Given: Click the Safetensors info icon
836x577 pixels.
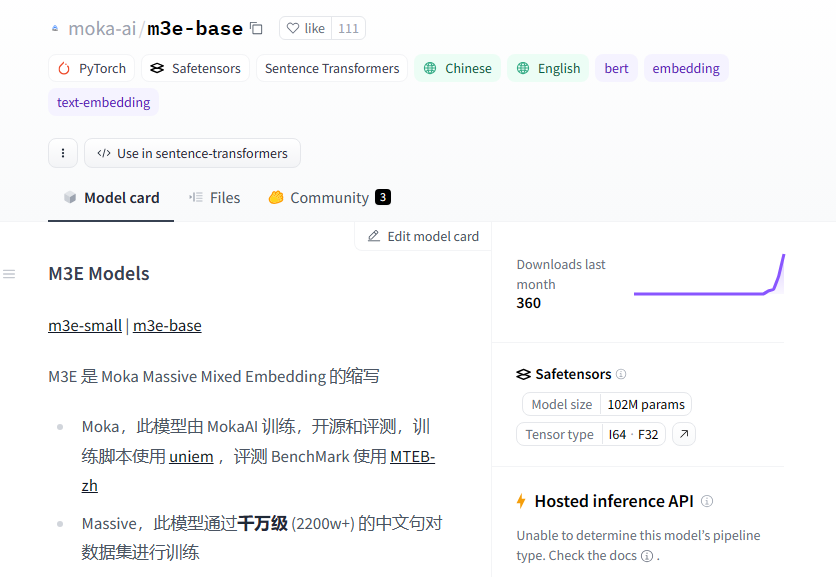Looking at the screenshot, I should [x=621, y=374].
